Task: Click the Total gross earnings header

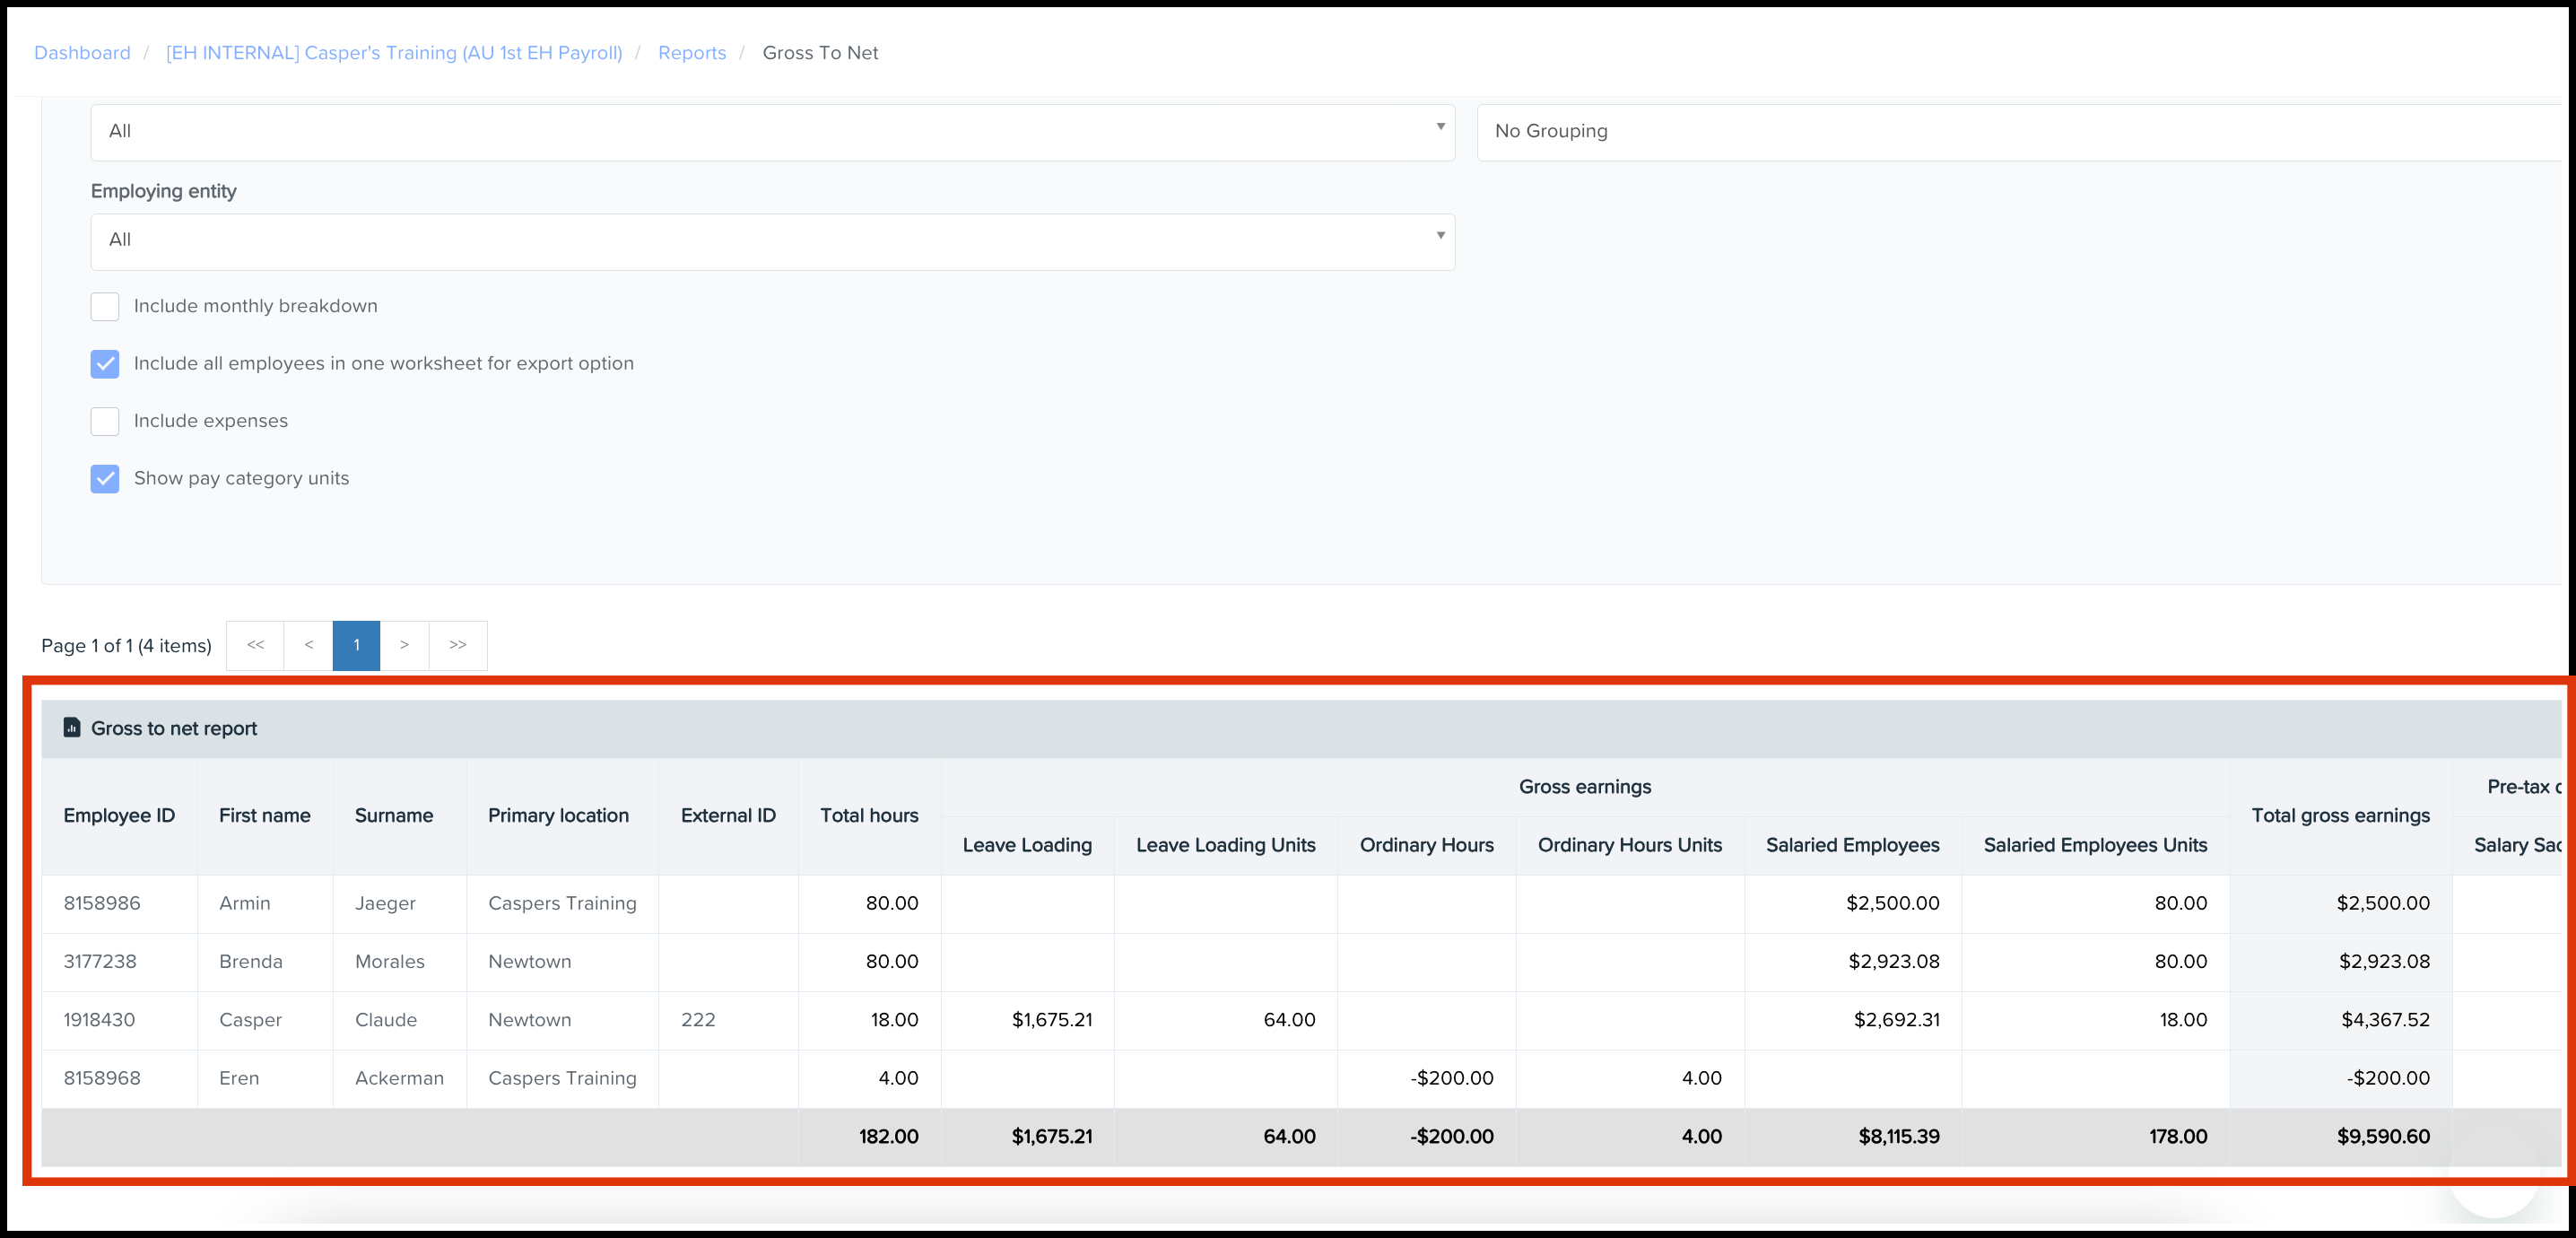Action: (2340, 815)
